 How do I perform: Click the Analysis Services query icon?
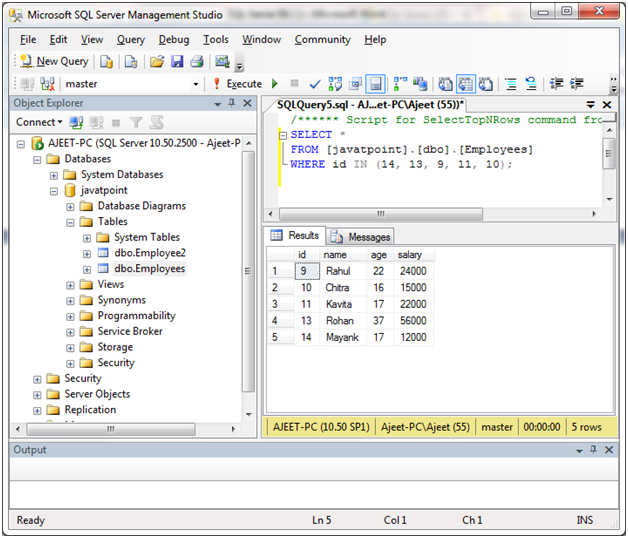click(131, 61)
